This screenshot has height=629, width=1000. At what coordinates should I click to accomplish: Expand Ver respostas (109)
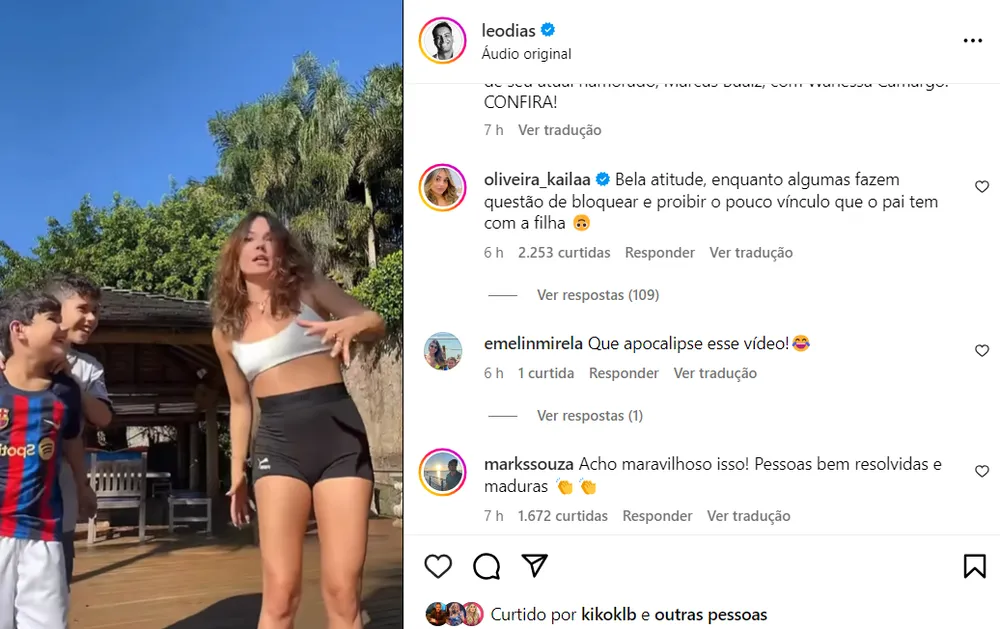(x=598, y=295)
